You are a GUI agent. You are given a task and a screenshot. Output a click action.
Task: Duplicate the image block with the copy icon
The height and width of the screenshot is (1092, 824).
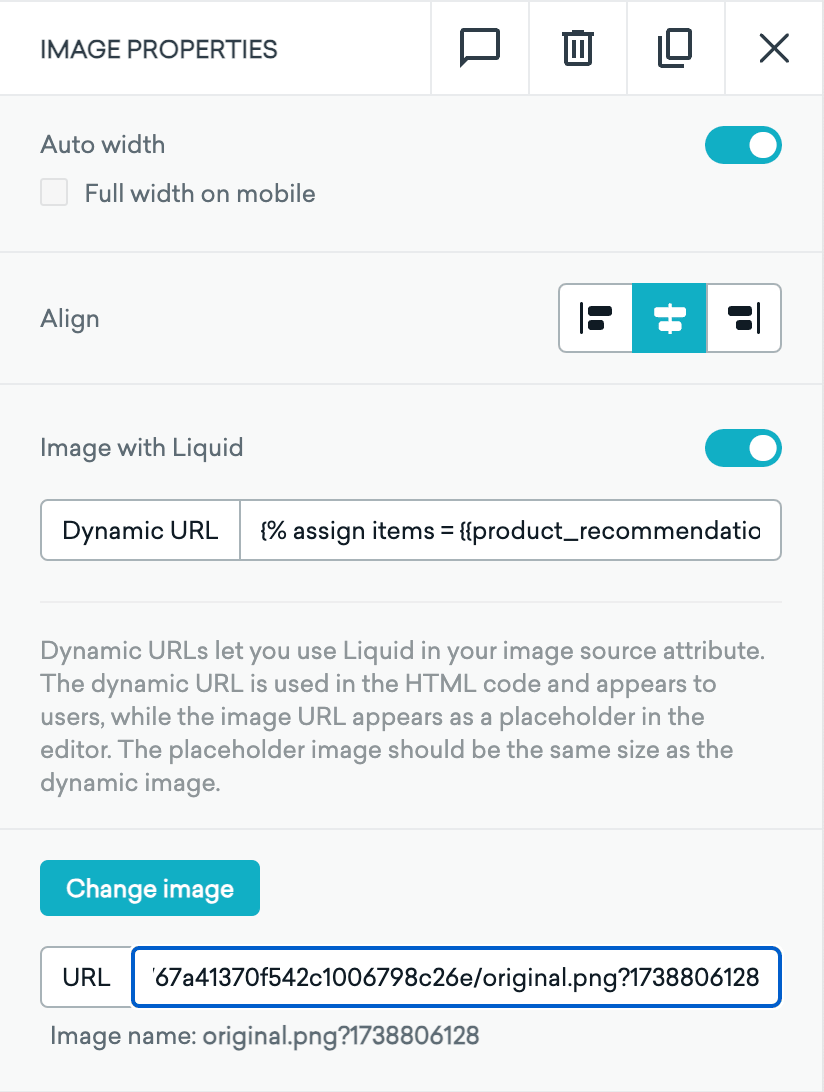[x=675, y=48]
